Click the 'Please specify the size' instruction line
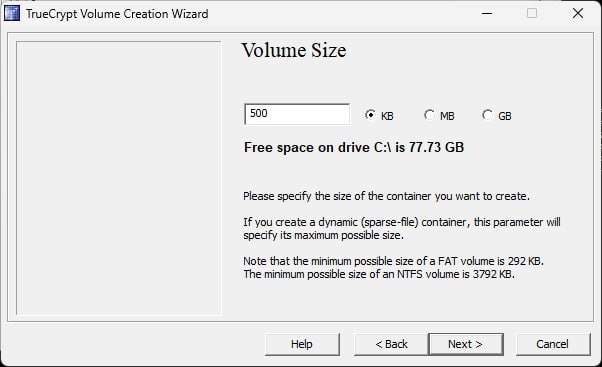The width and height of the screenshot is (602, 367). (386, 196)
